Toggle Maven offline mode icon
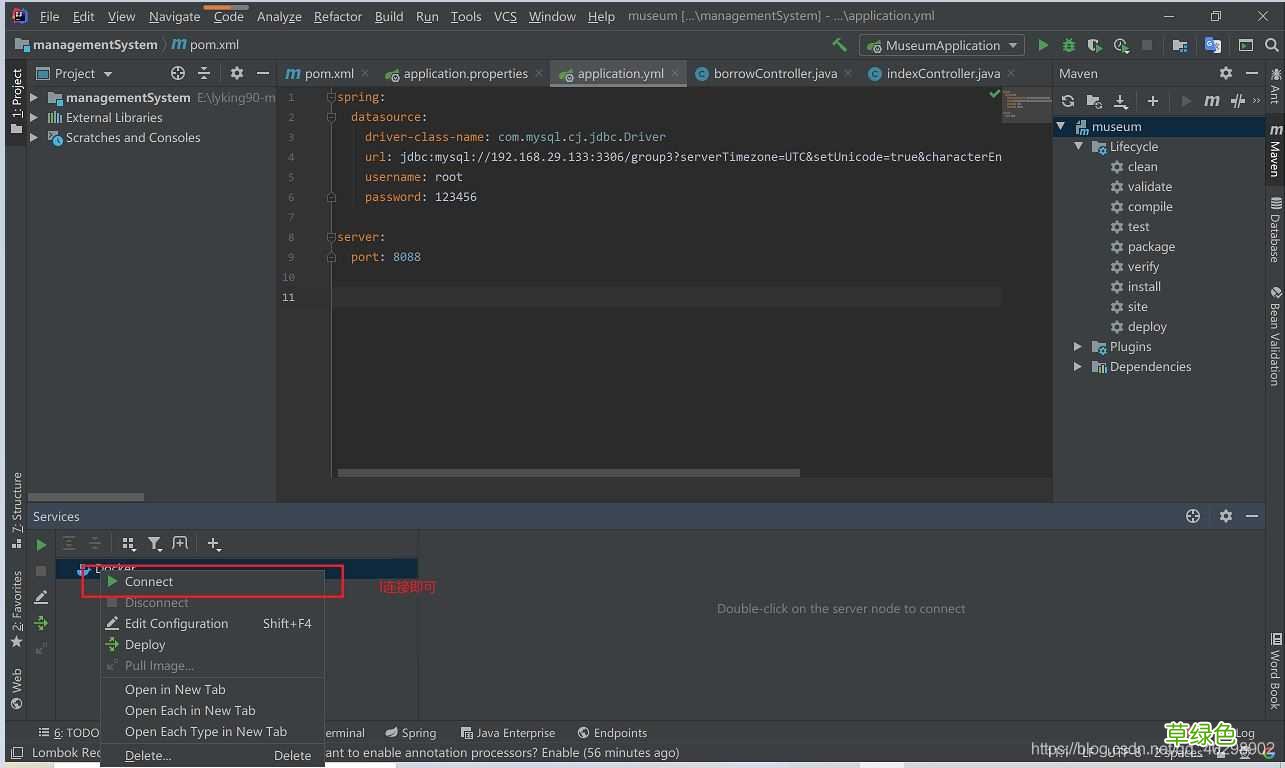The width and height of the screenshot is (1285, 768). [x=1238, y=101]
